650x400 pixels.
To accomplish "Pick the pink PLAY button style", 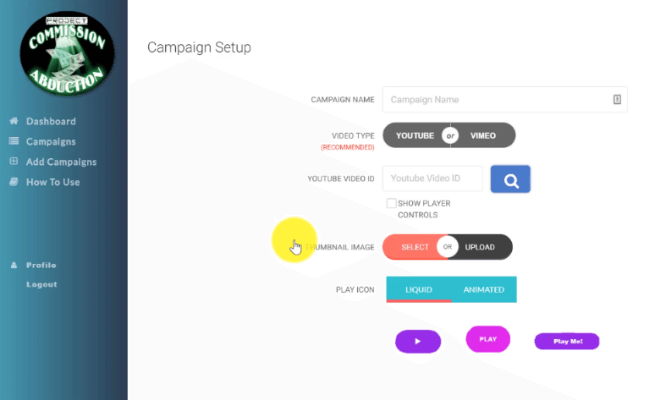I will pyautogui.click(x=488, y=339).
